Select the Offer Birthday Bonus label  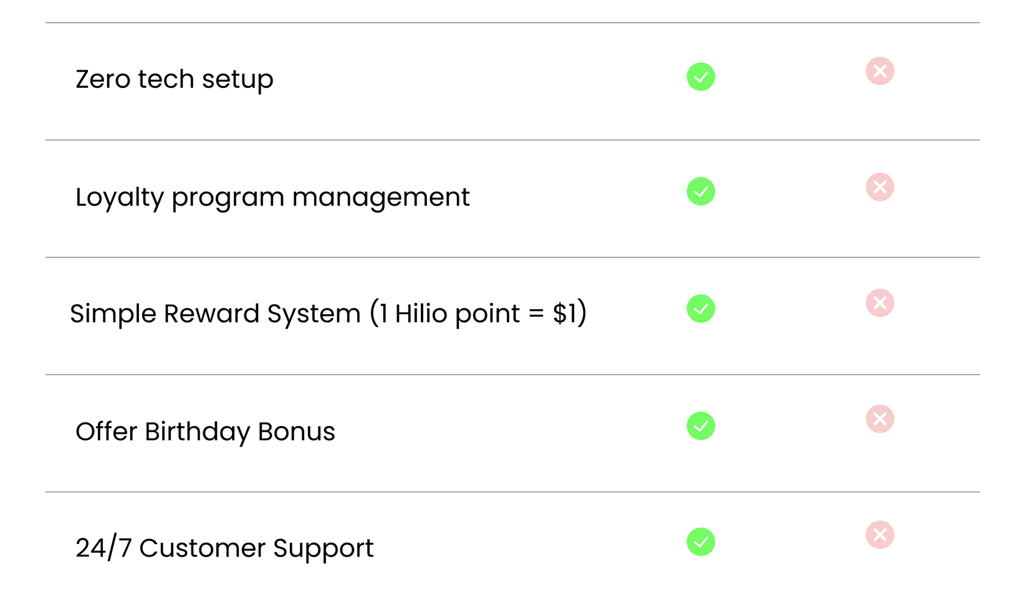(x=205, y=432)
